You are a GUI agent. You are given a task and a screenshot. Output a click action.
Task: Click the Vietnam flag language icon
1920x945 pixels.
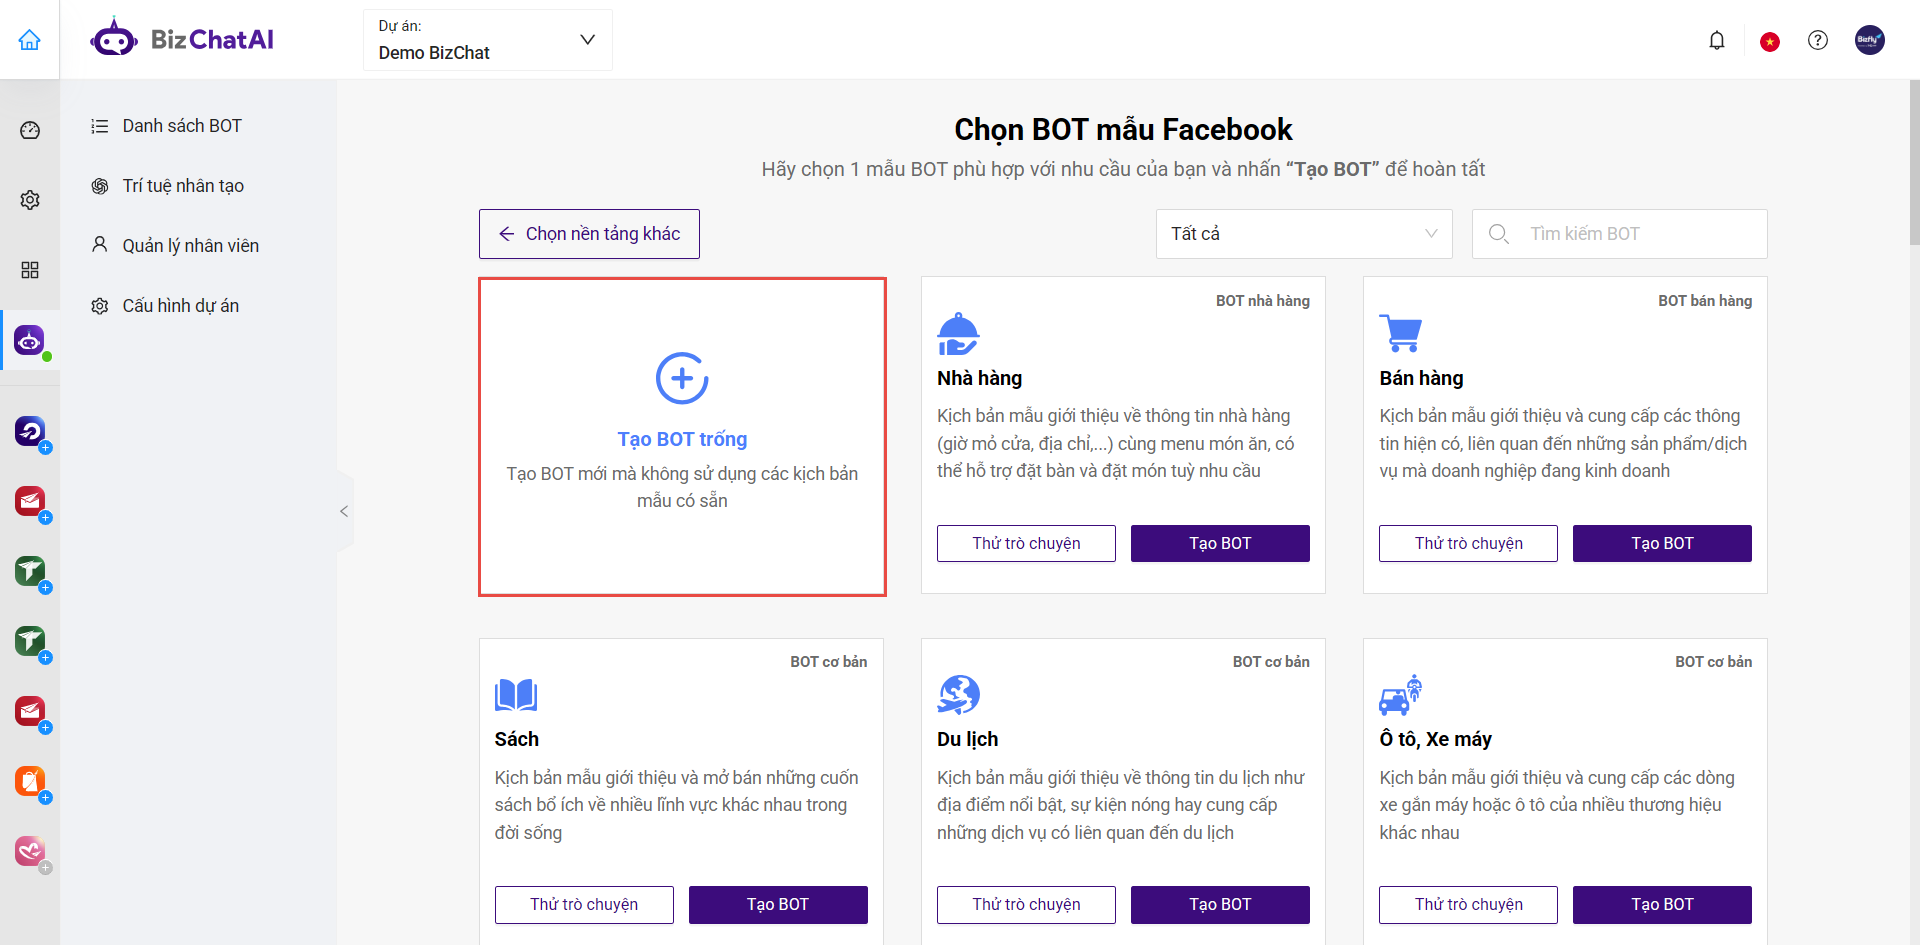tap(1770, 41)
